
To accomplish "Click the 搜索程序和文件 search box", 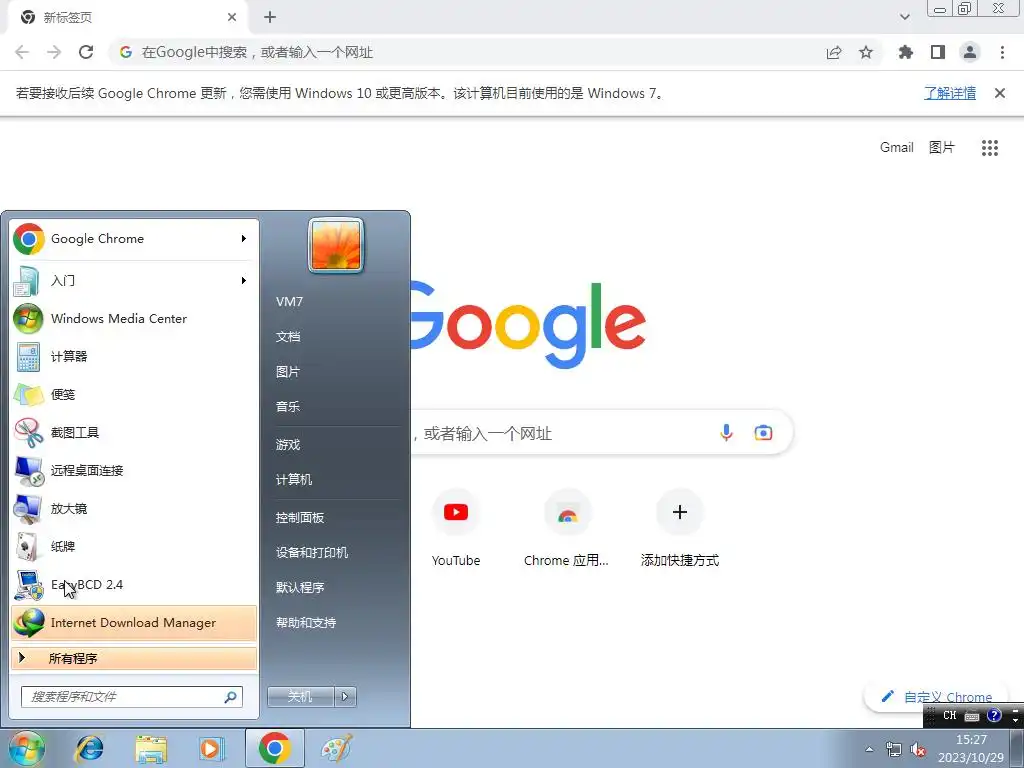I will pos(131,697).
